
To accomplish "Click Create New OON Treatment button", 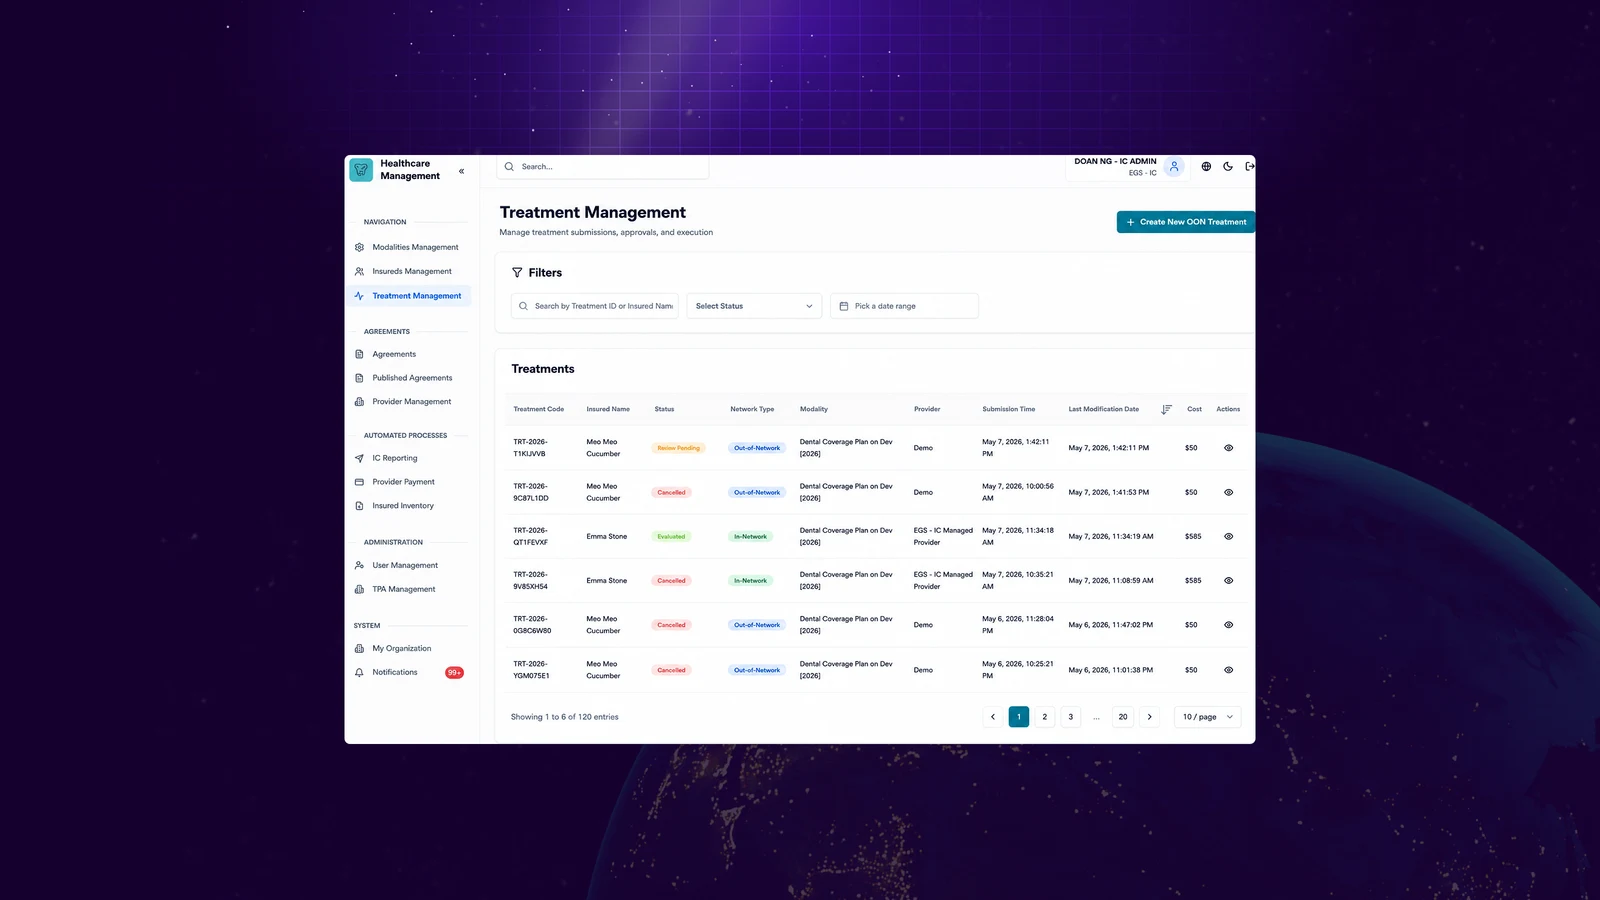I will (x=1185, y=222).
